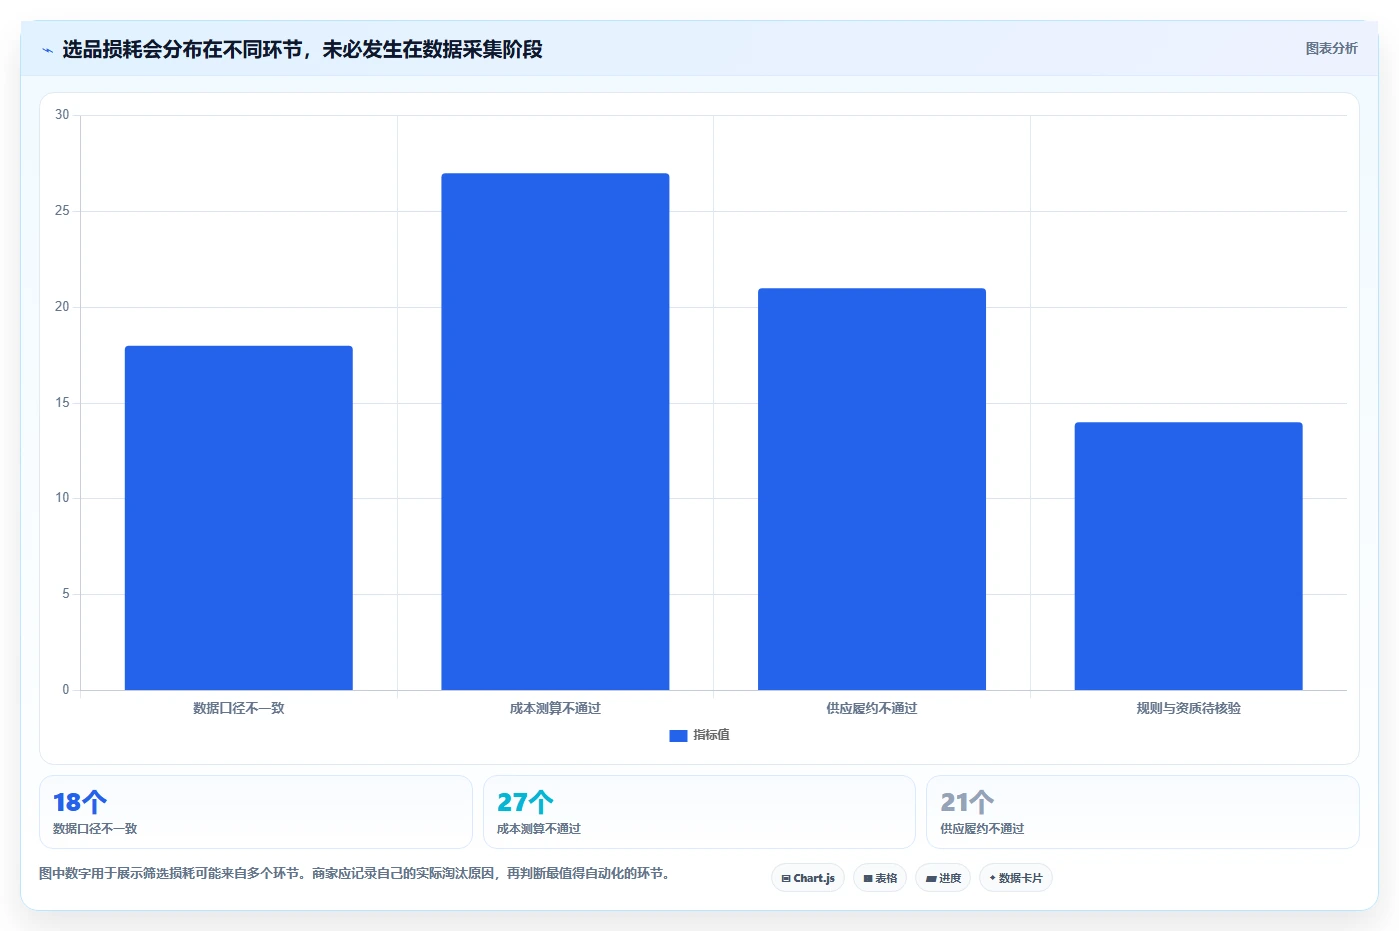Click the 18个 number in first card
This screenshot has width=1399, height=931.
80,802
